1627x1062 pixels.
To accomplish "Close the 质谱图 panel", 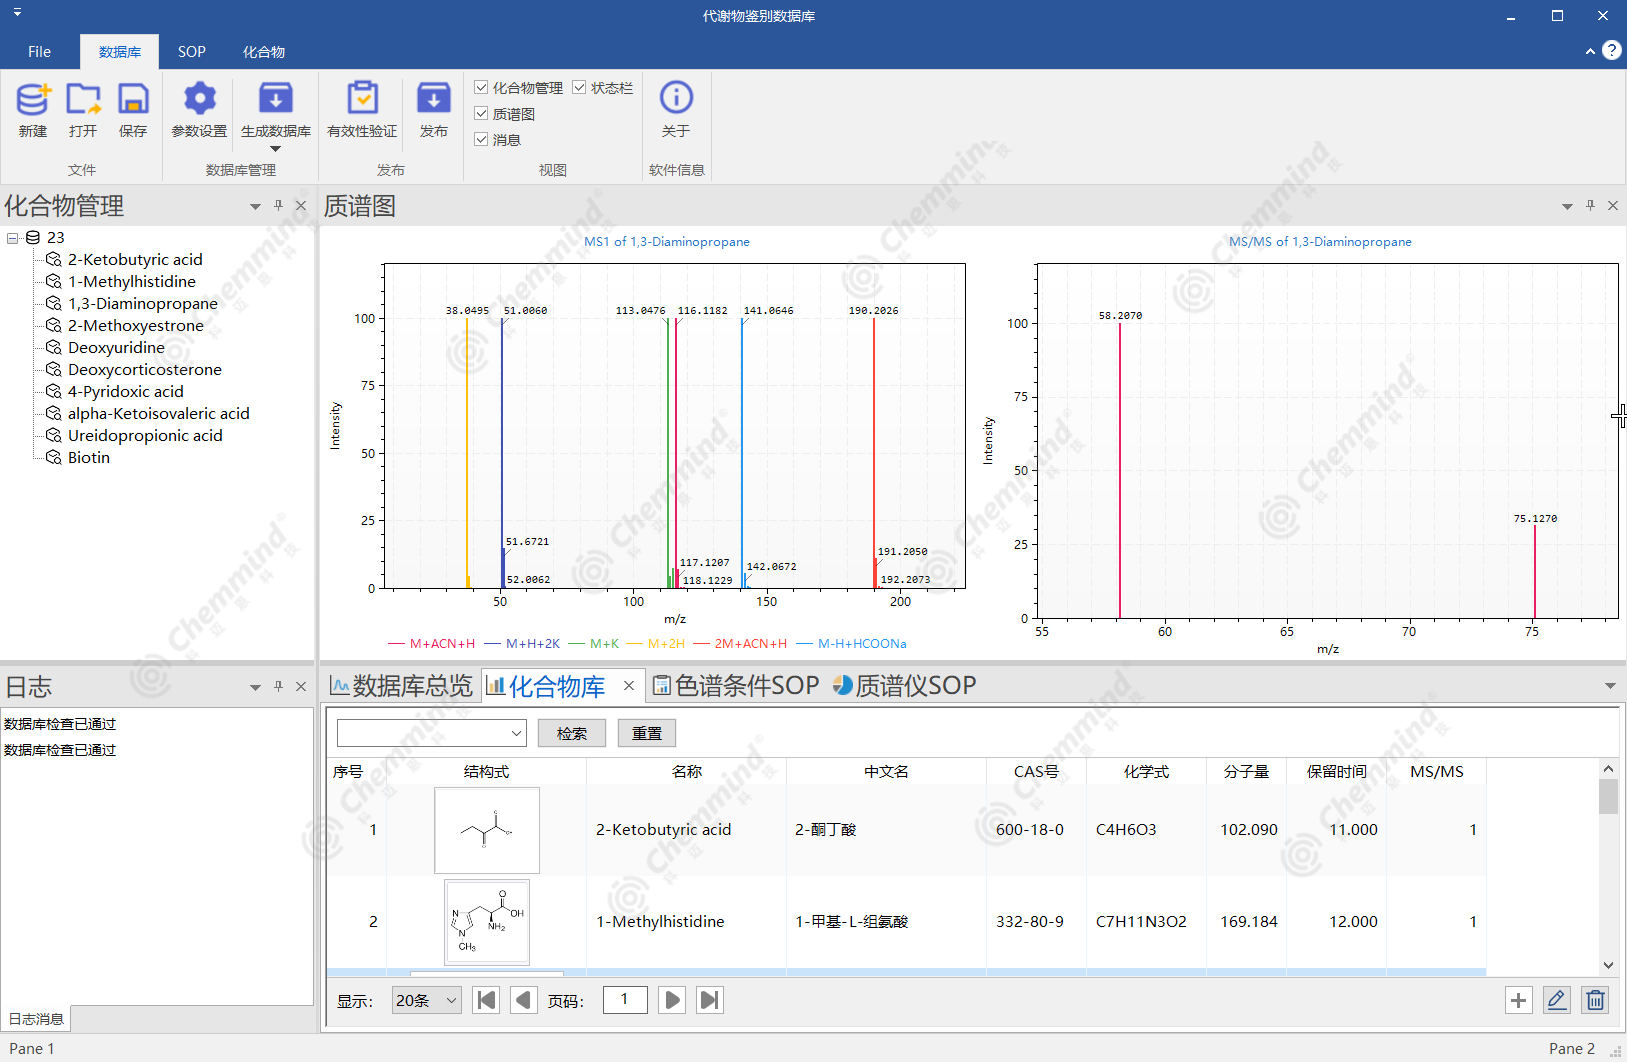I will (1613, 206).
